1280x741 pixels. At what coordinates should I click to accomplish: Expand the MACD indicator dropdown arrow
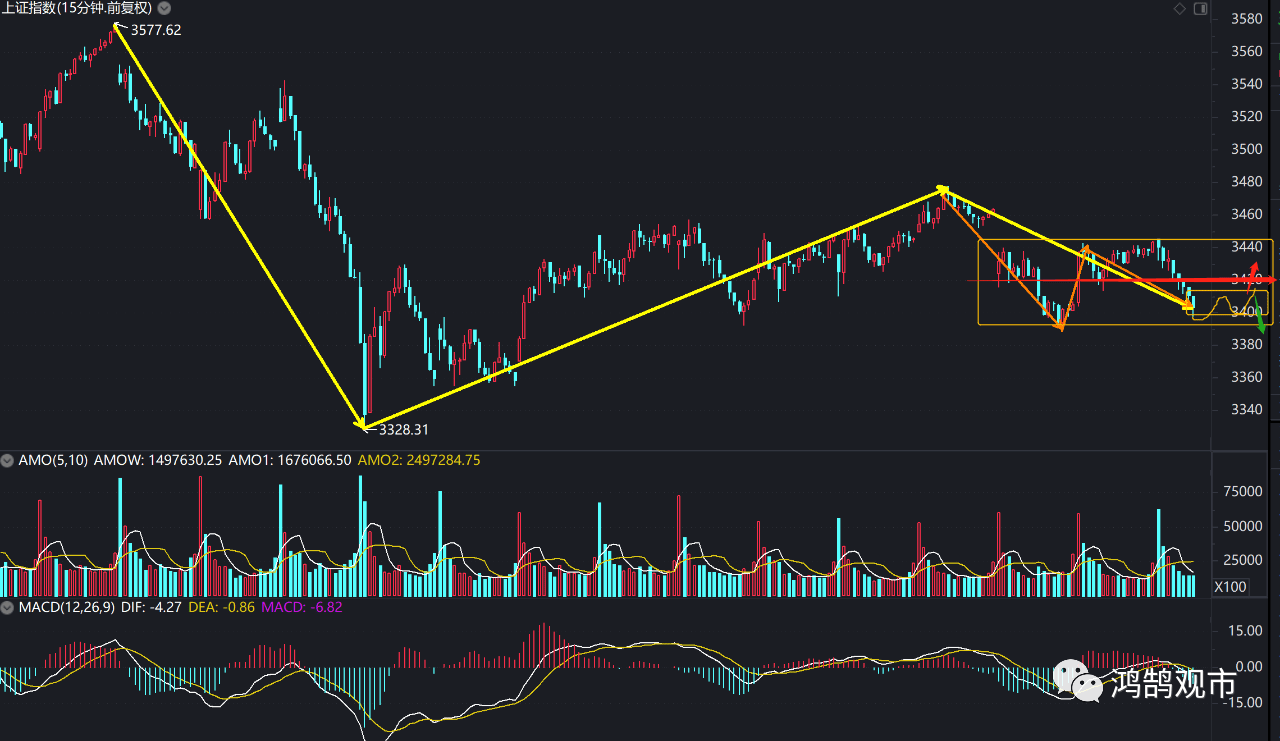pos(8,607)
